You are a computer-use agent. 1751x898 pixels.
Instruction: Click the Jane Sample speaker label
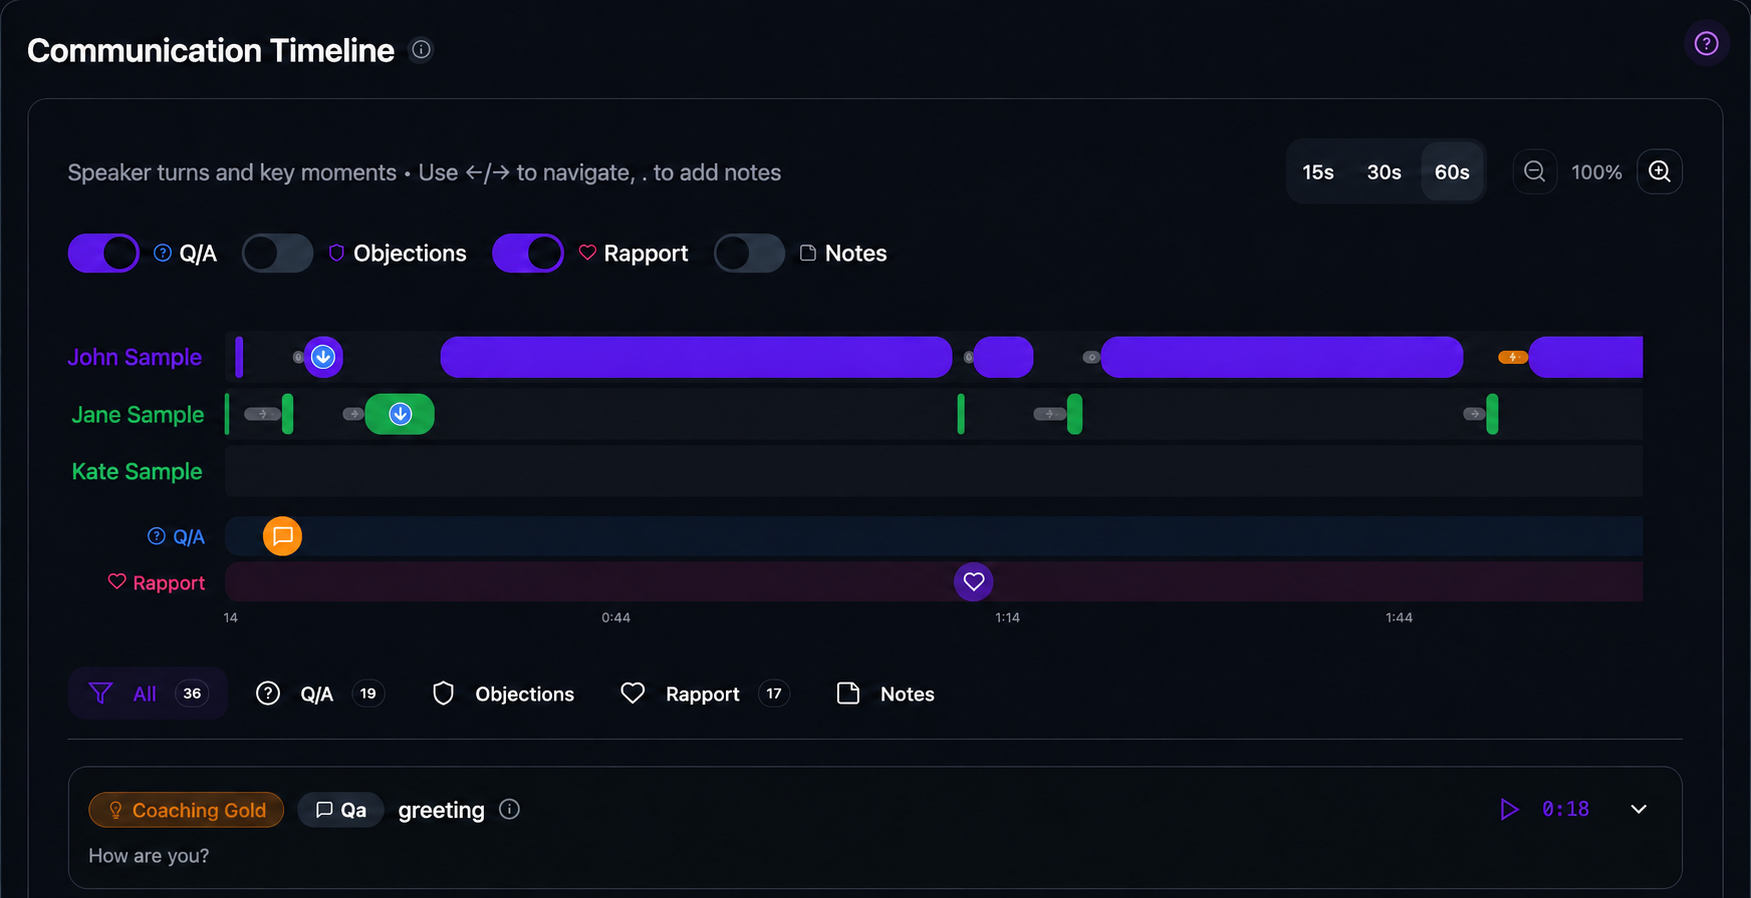(137, 414)
